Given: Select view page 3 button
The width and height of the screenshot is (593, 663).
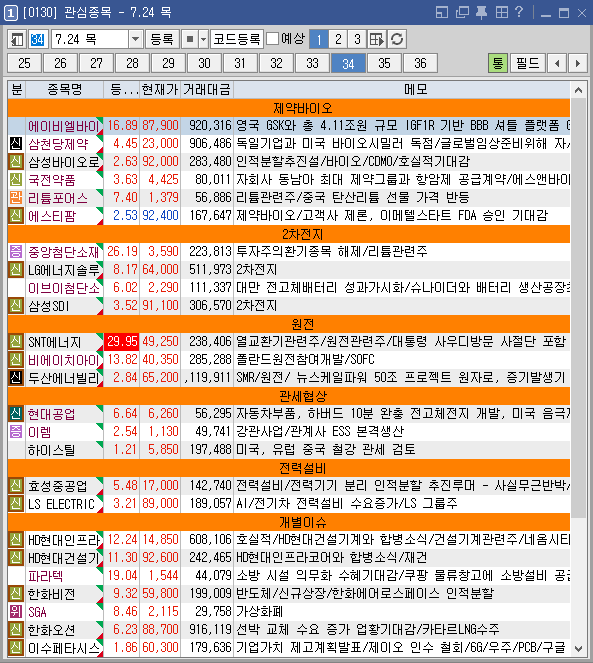Looking at the screenshot, I should [357, 39].
